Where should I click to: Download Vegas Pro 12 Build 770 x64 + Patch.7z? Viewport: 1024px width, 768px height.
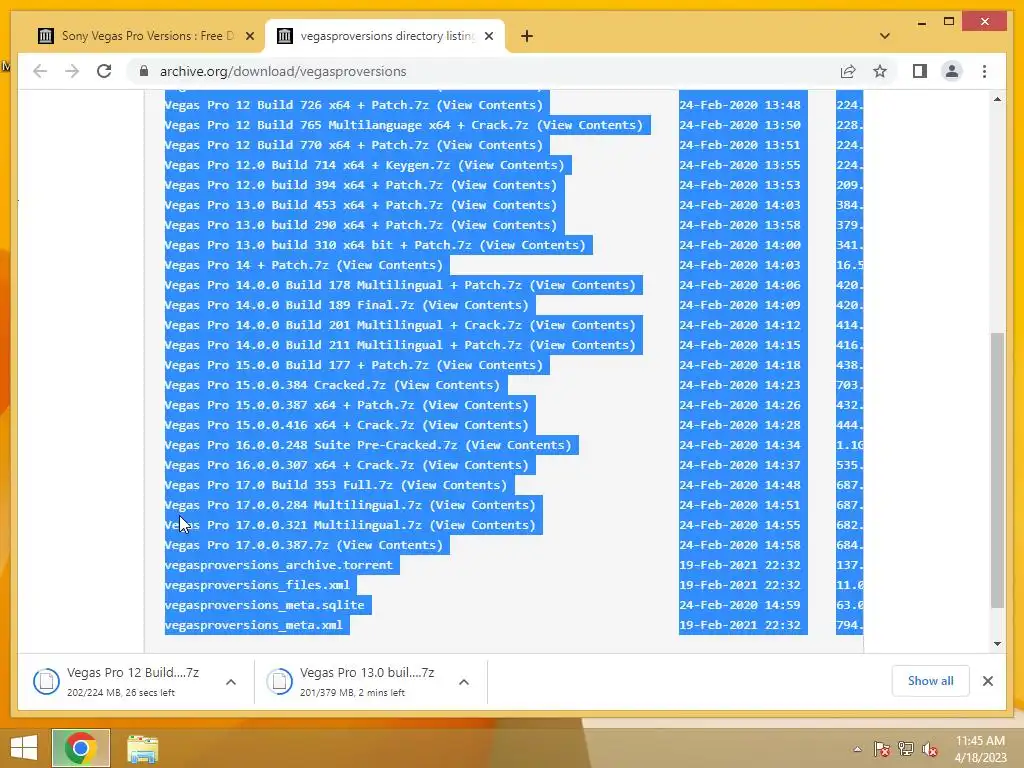296,145
